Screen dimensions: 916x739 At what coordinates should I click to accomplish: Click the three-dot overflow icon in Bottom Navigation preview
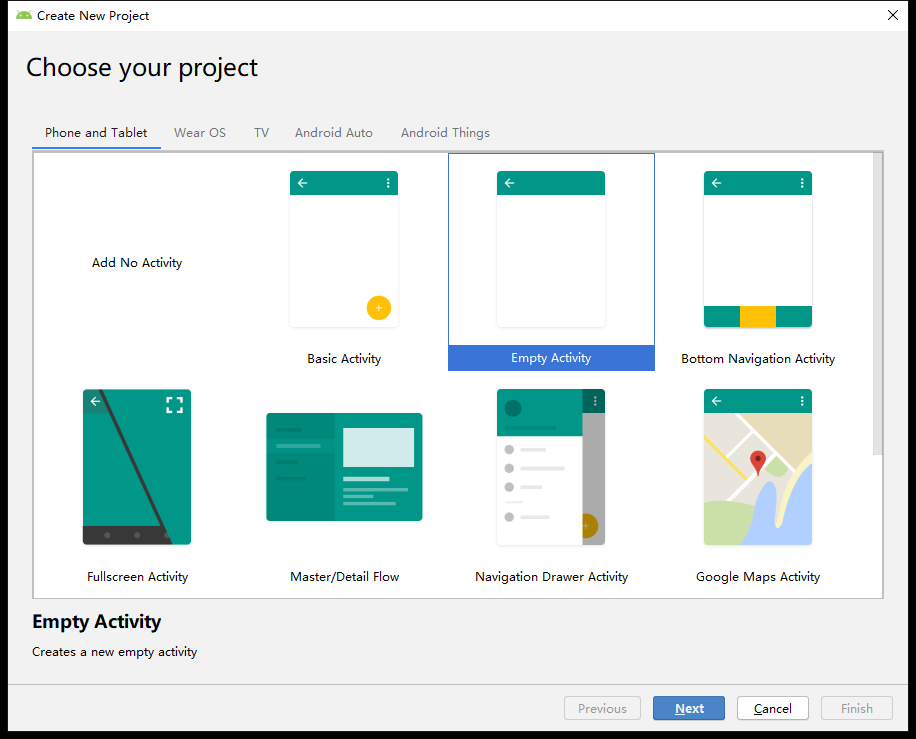coord(802,183)
